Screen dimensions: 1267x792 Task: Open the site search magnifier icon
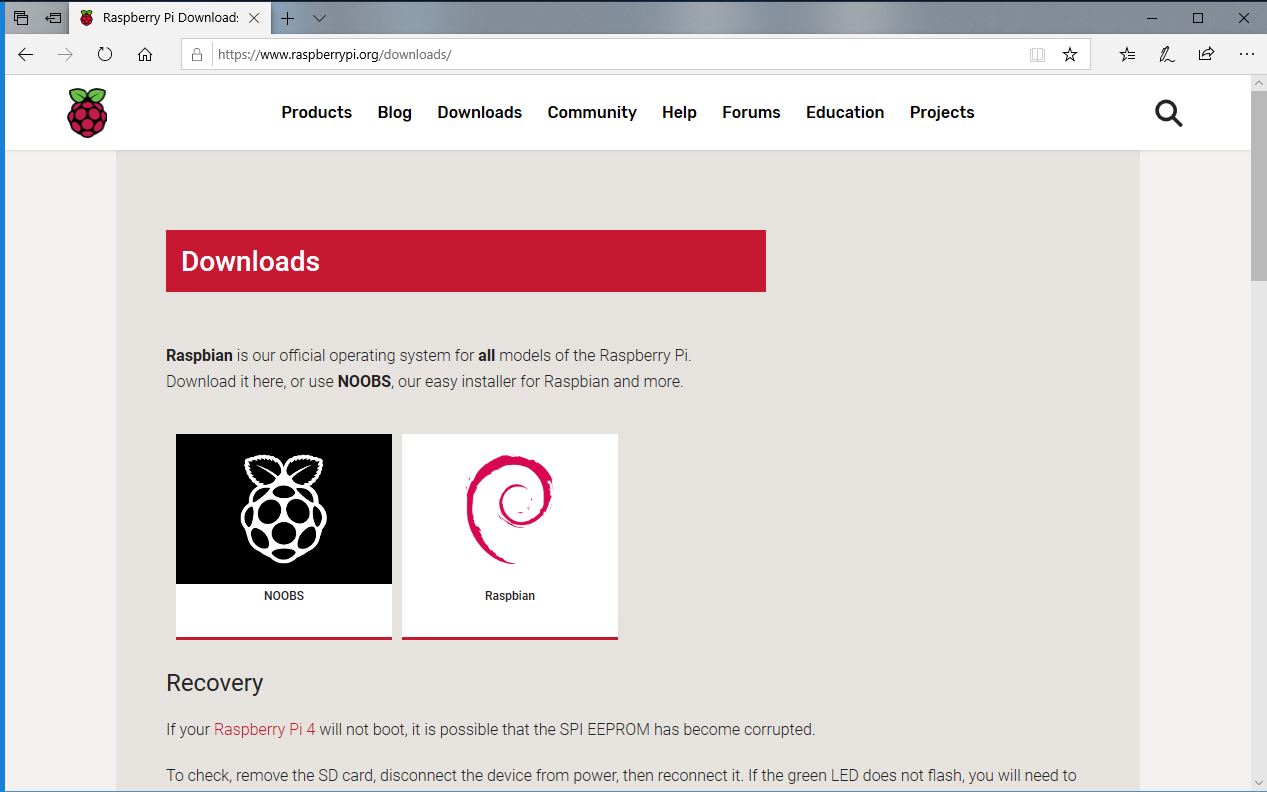coord(1168,113)
